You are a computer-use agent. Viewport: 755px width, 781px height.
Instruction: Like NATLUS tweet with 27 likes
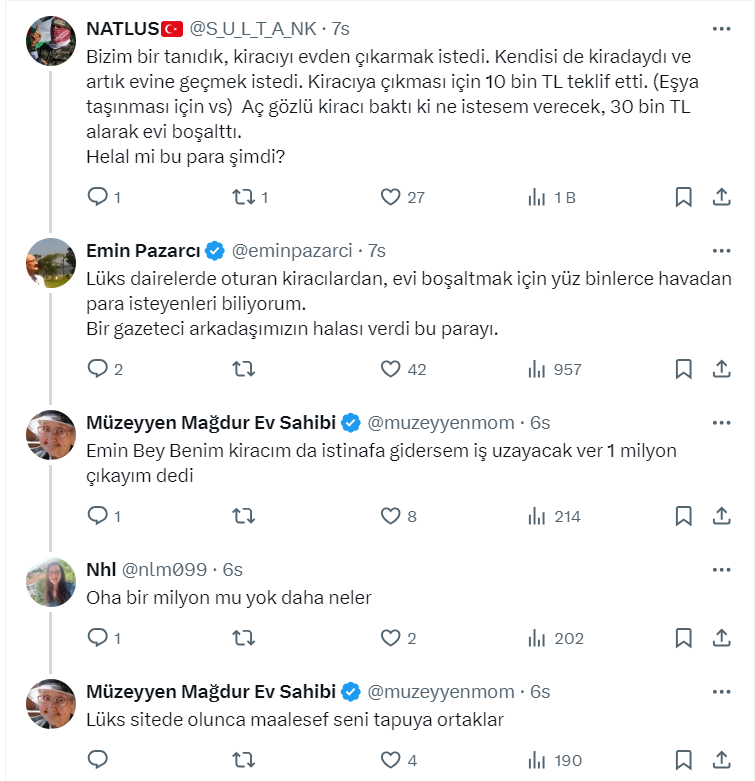pos(390,198)
